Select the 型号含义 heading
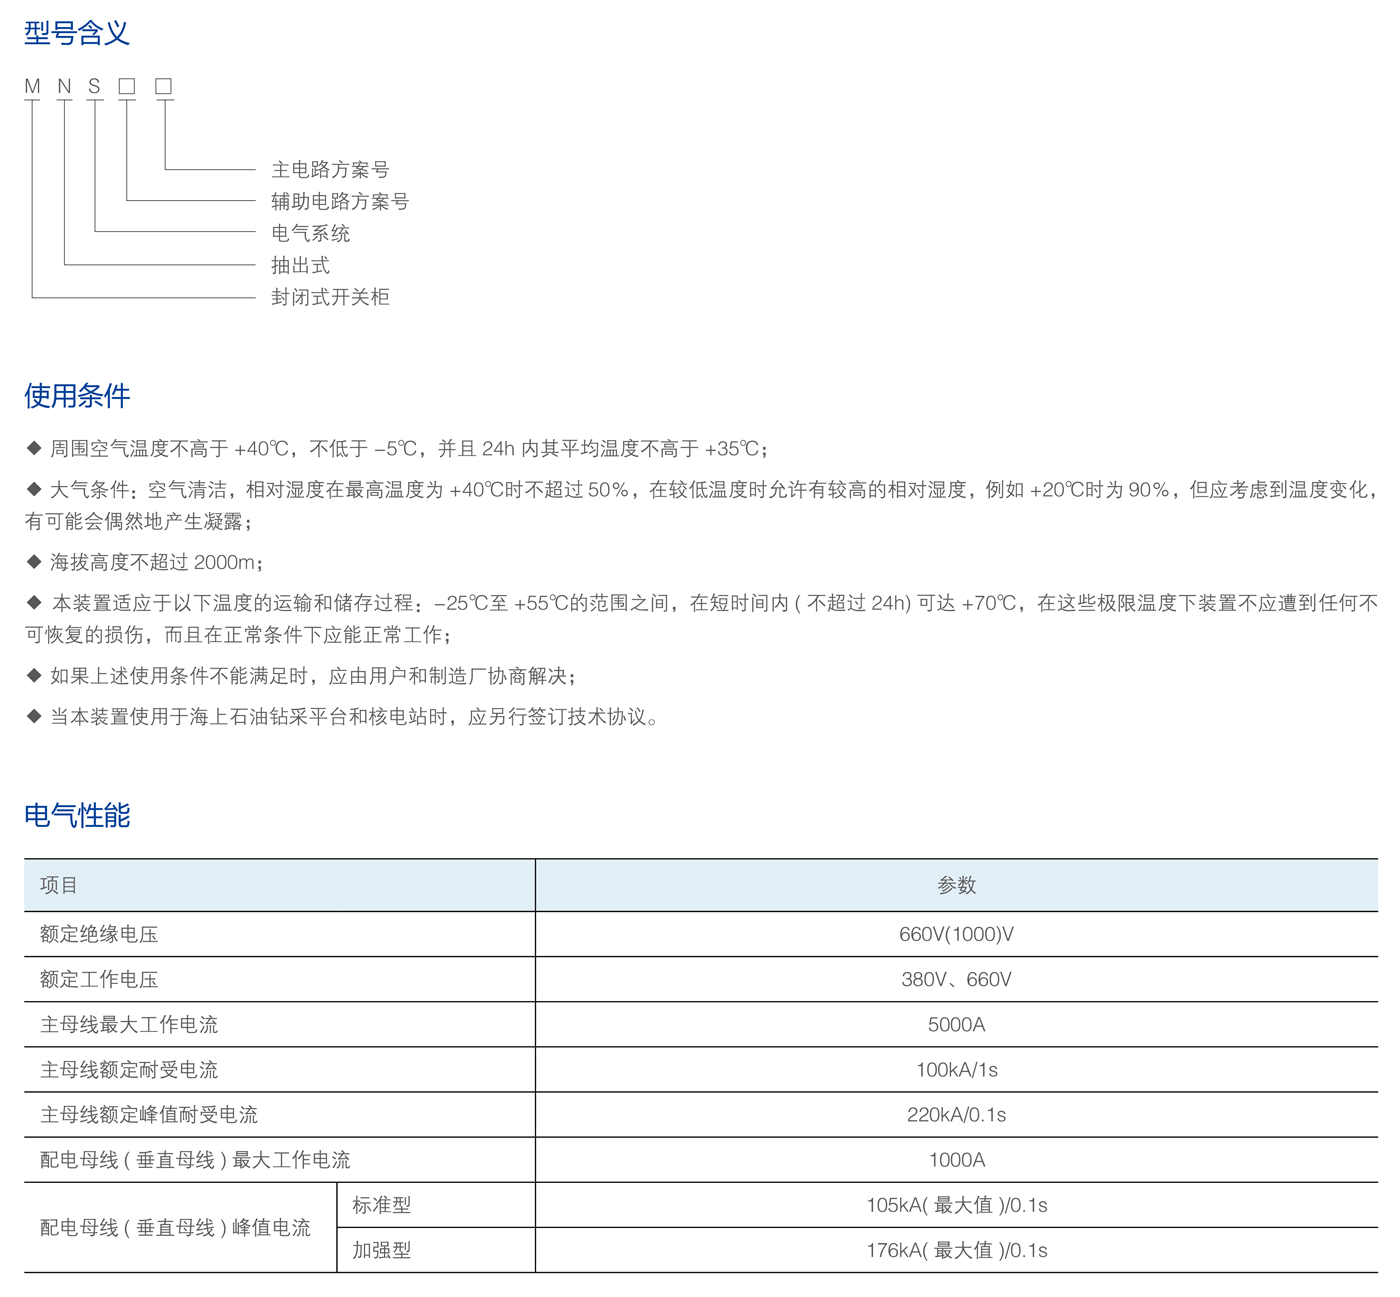 pos(77,33)
